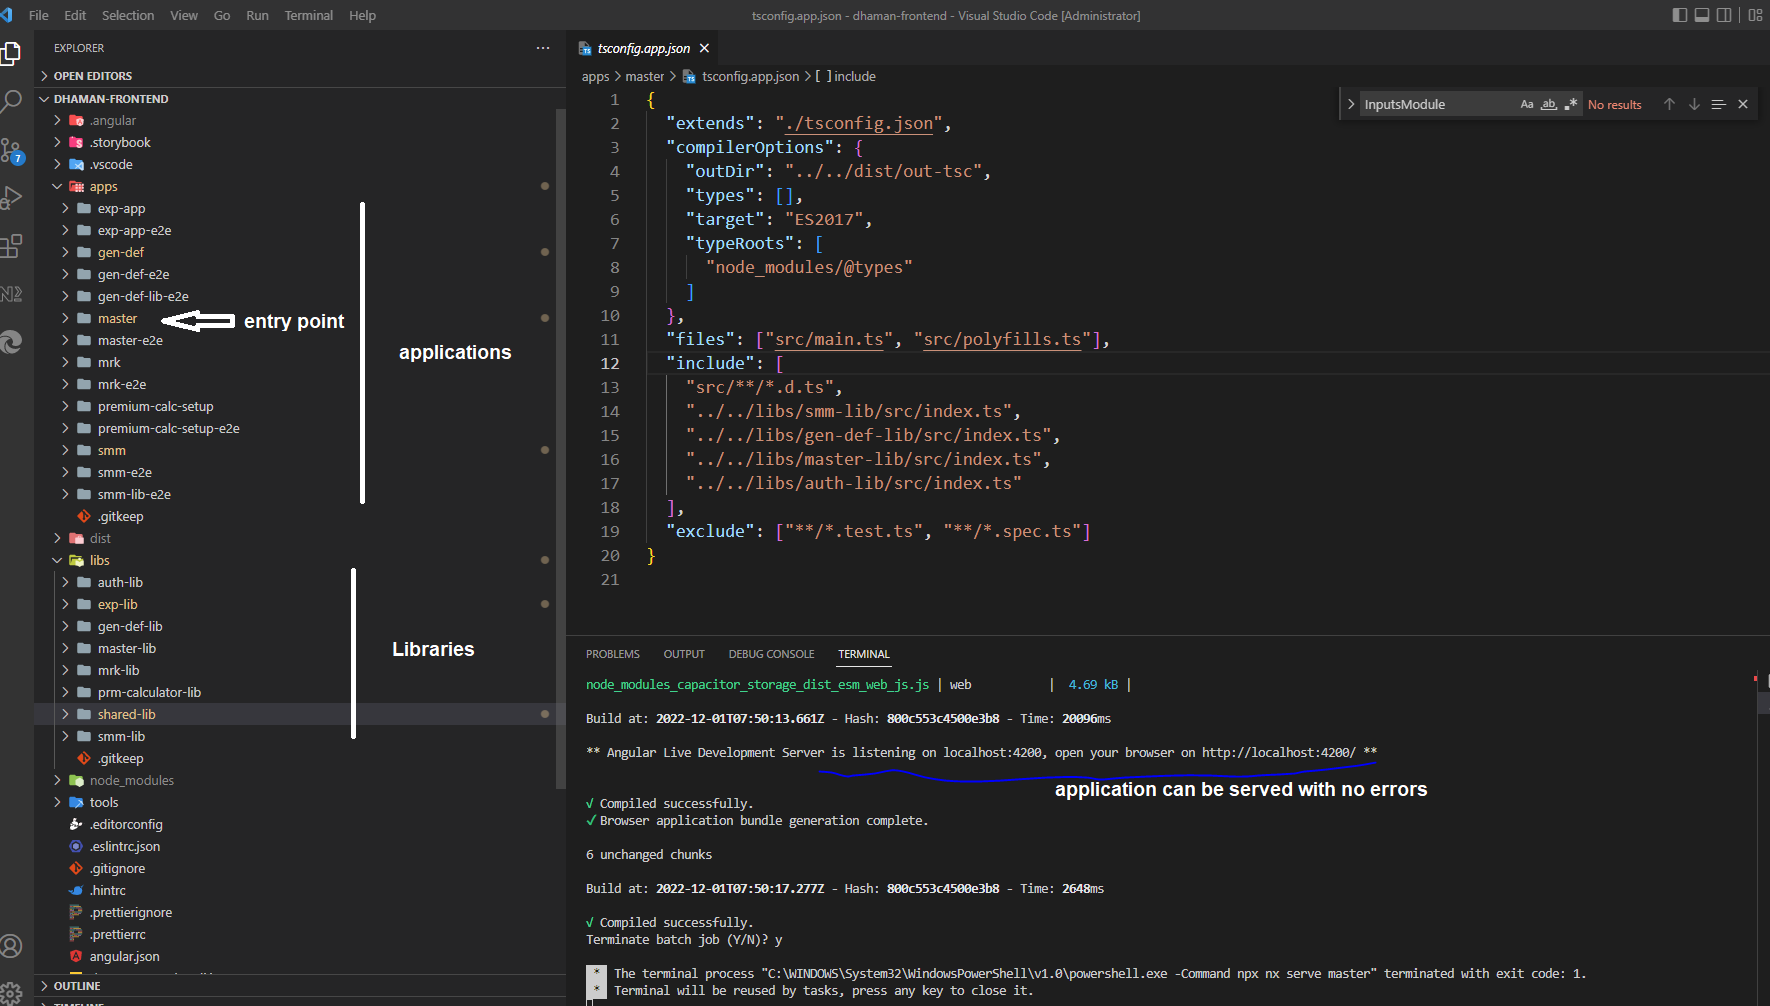Viewport: 1770px width, 1006px height.
Task: Click tsconfig.app.json in the breadcrumb
Action: (x=750, y=76)
